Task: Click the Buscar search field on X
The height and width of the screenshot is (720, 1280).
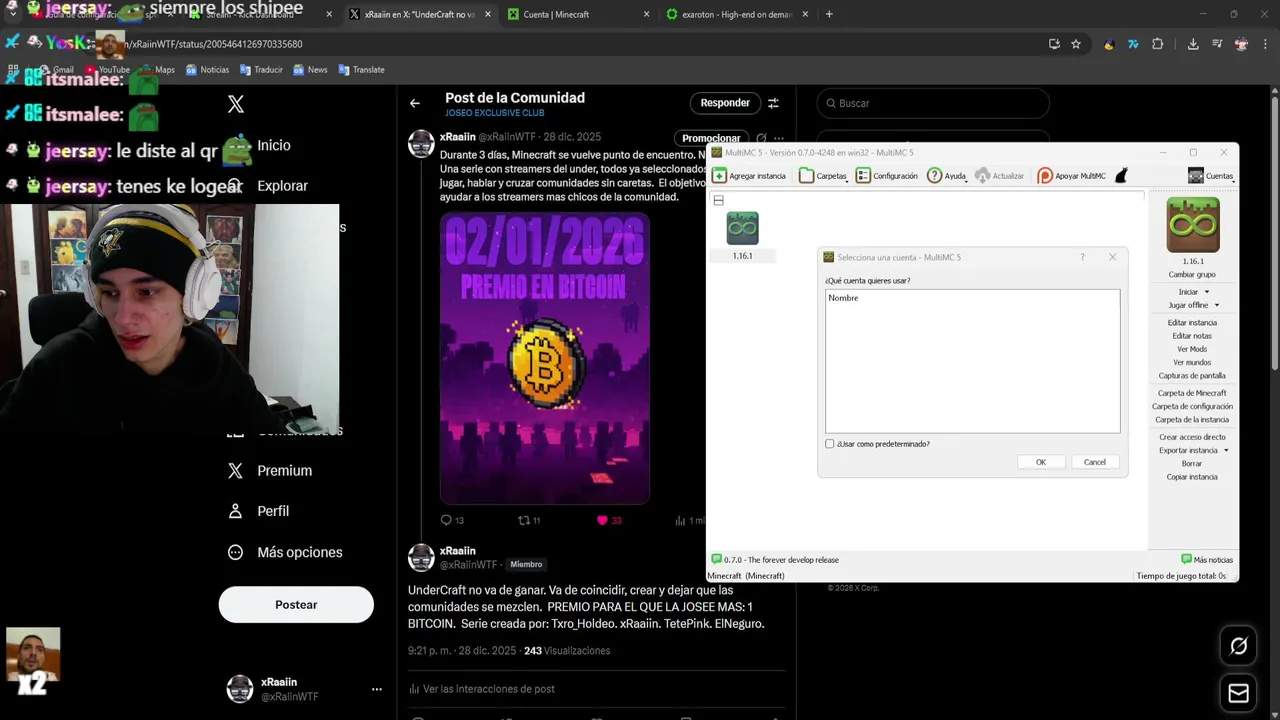Action: point(933,103)
